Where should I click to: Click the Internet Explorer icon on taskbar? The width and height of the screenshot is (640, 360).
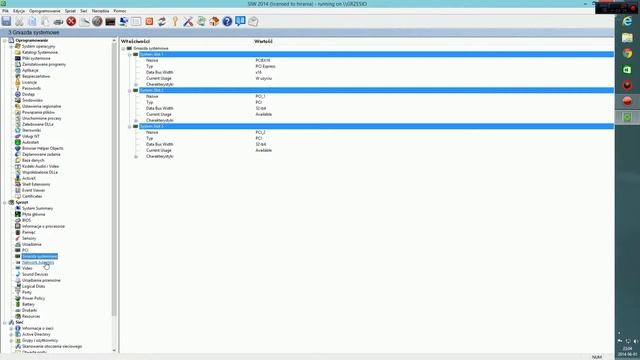pos(627,22)
